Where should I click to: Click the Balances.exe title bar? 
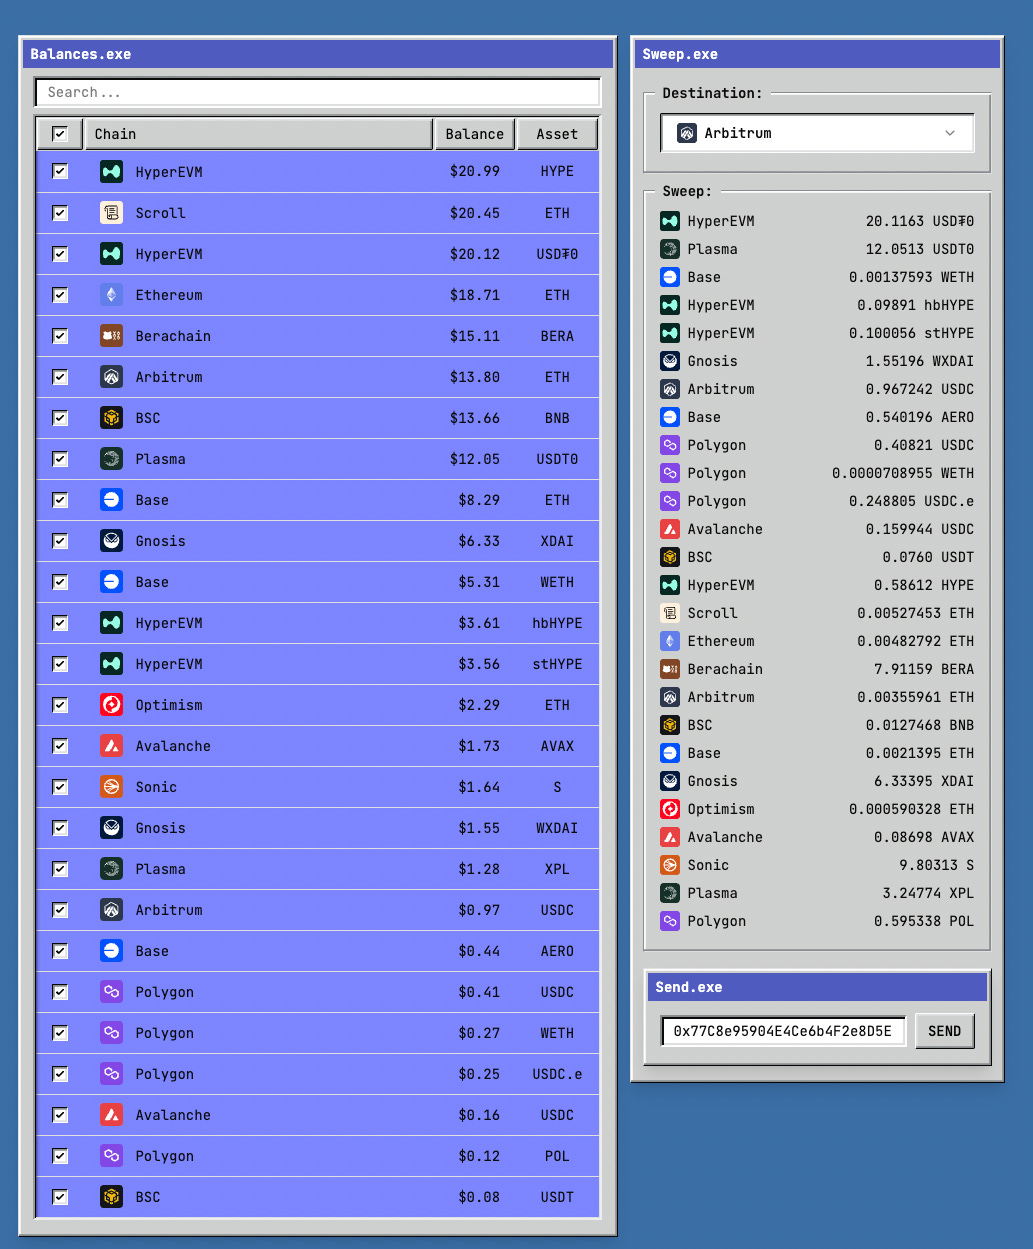(x=318, y=54)
